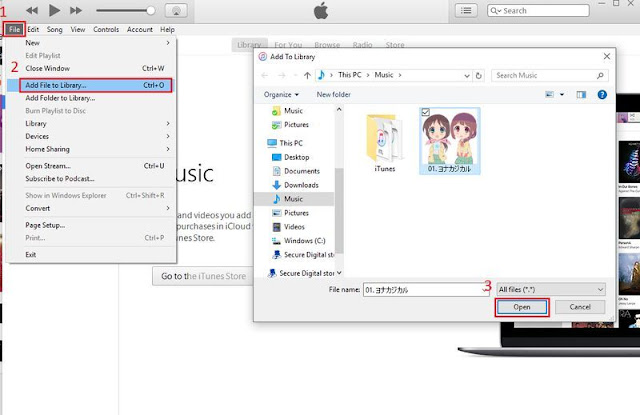
Task: Click the iTunes volume slider knob
Action: [151, 11]
